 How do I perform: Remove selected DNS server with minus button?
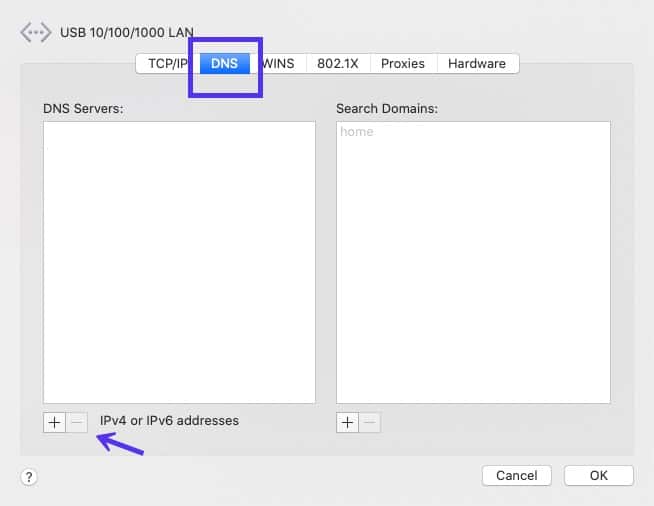click(x=77, y=422)
